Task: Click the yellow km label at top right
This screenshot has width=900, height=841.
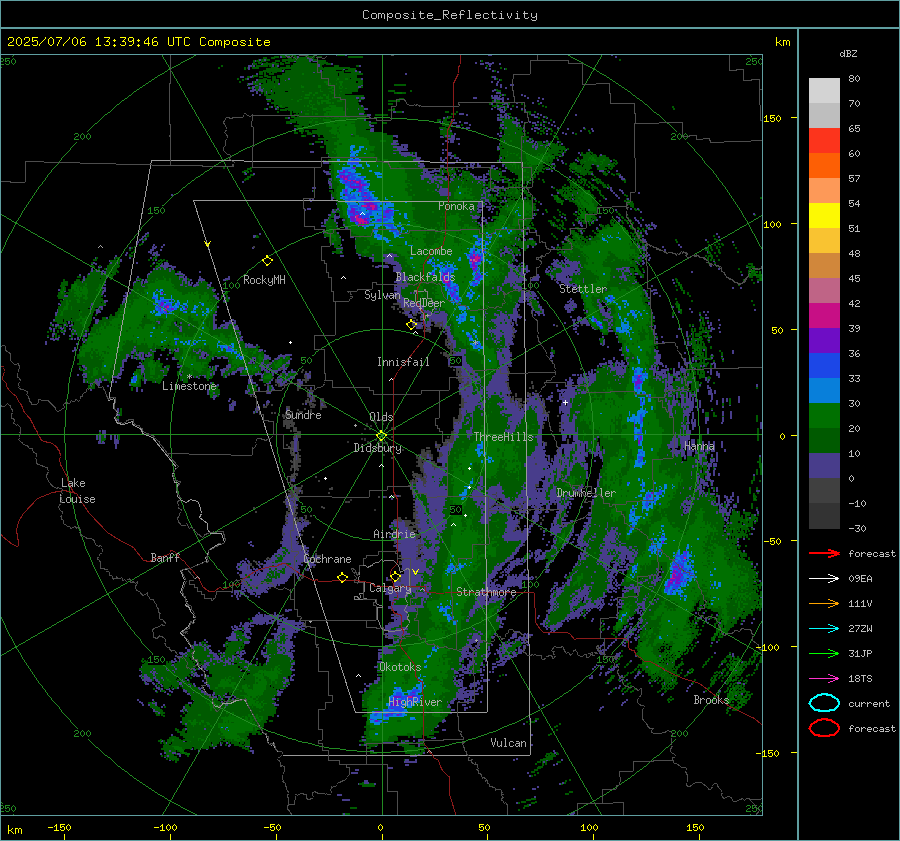Action: click(783, 42)
